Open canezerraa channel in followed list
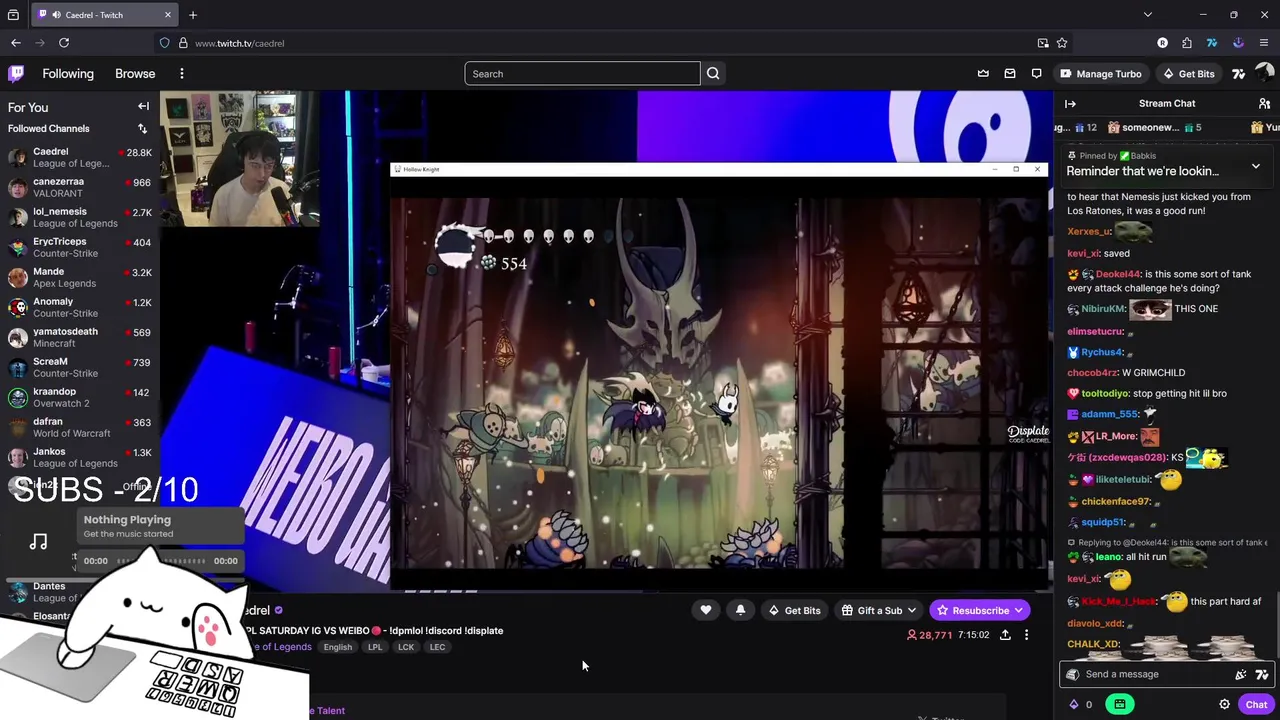Image resolution: width=1280 pixels, height=720 pixels. click(x=80, y=187)
